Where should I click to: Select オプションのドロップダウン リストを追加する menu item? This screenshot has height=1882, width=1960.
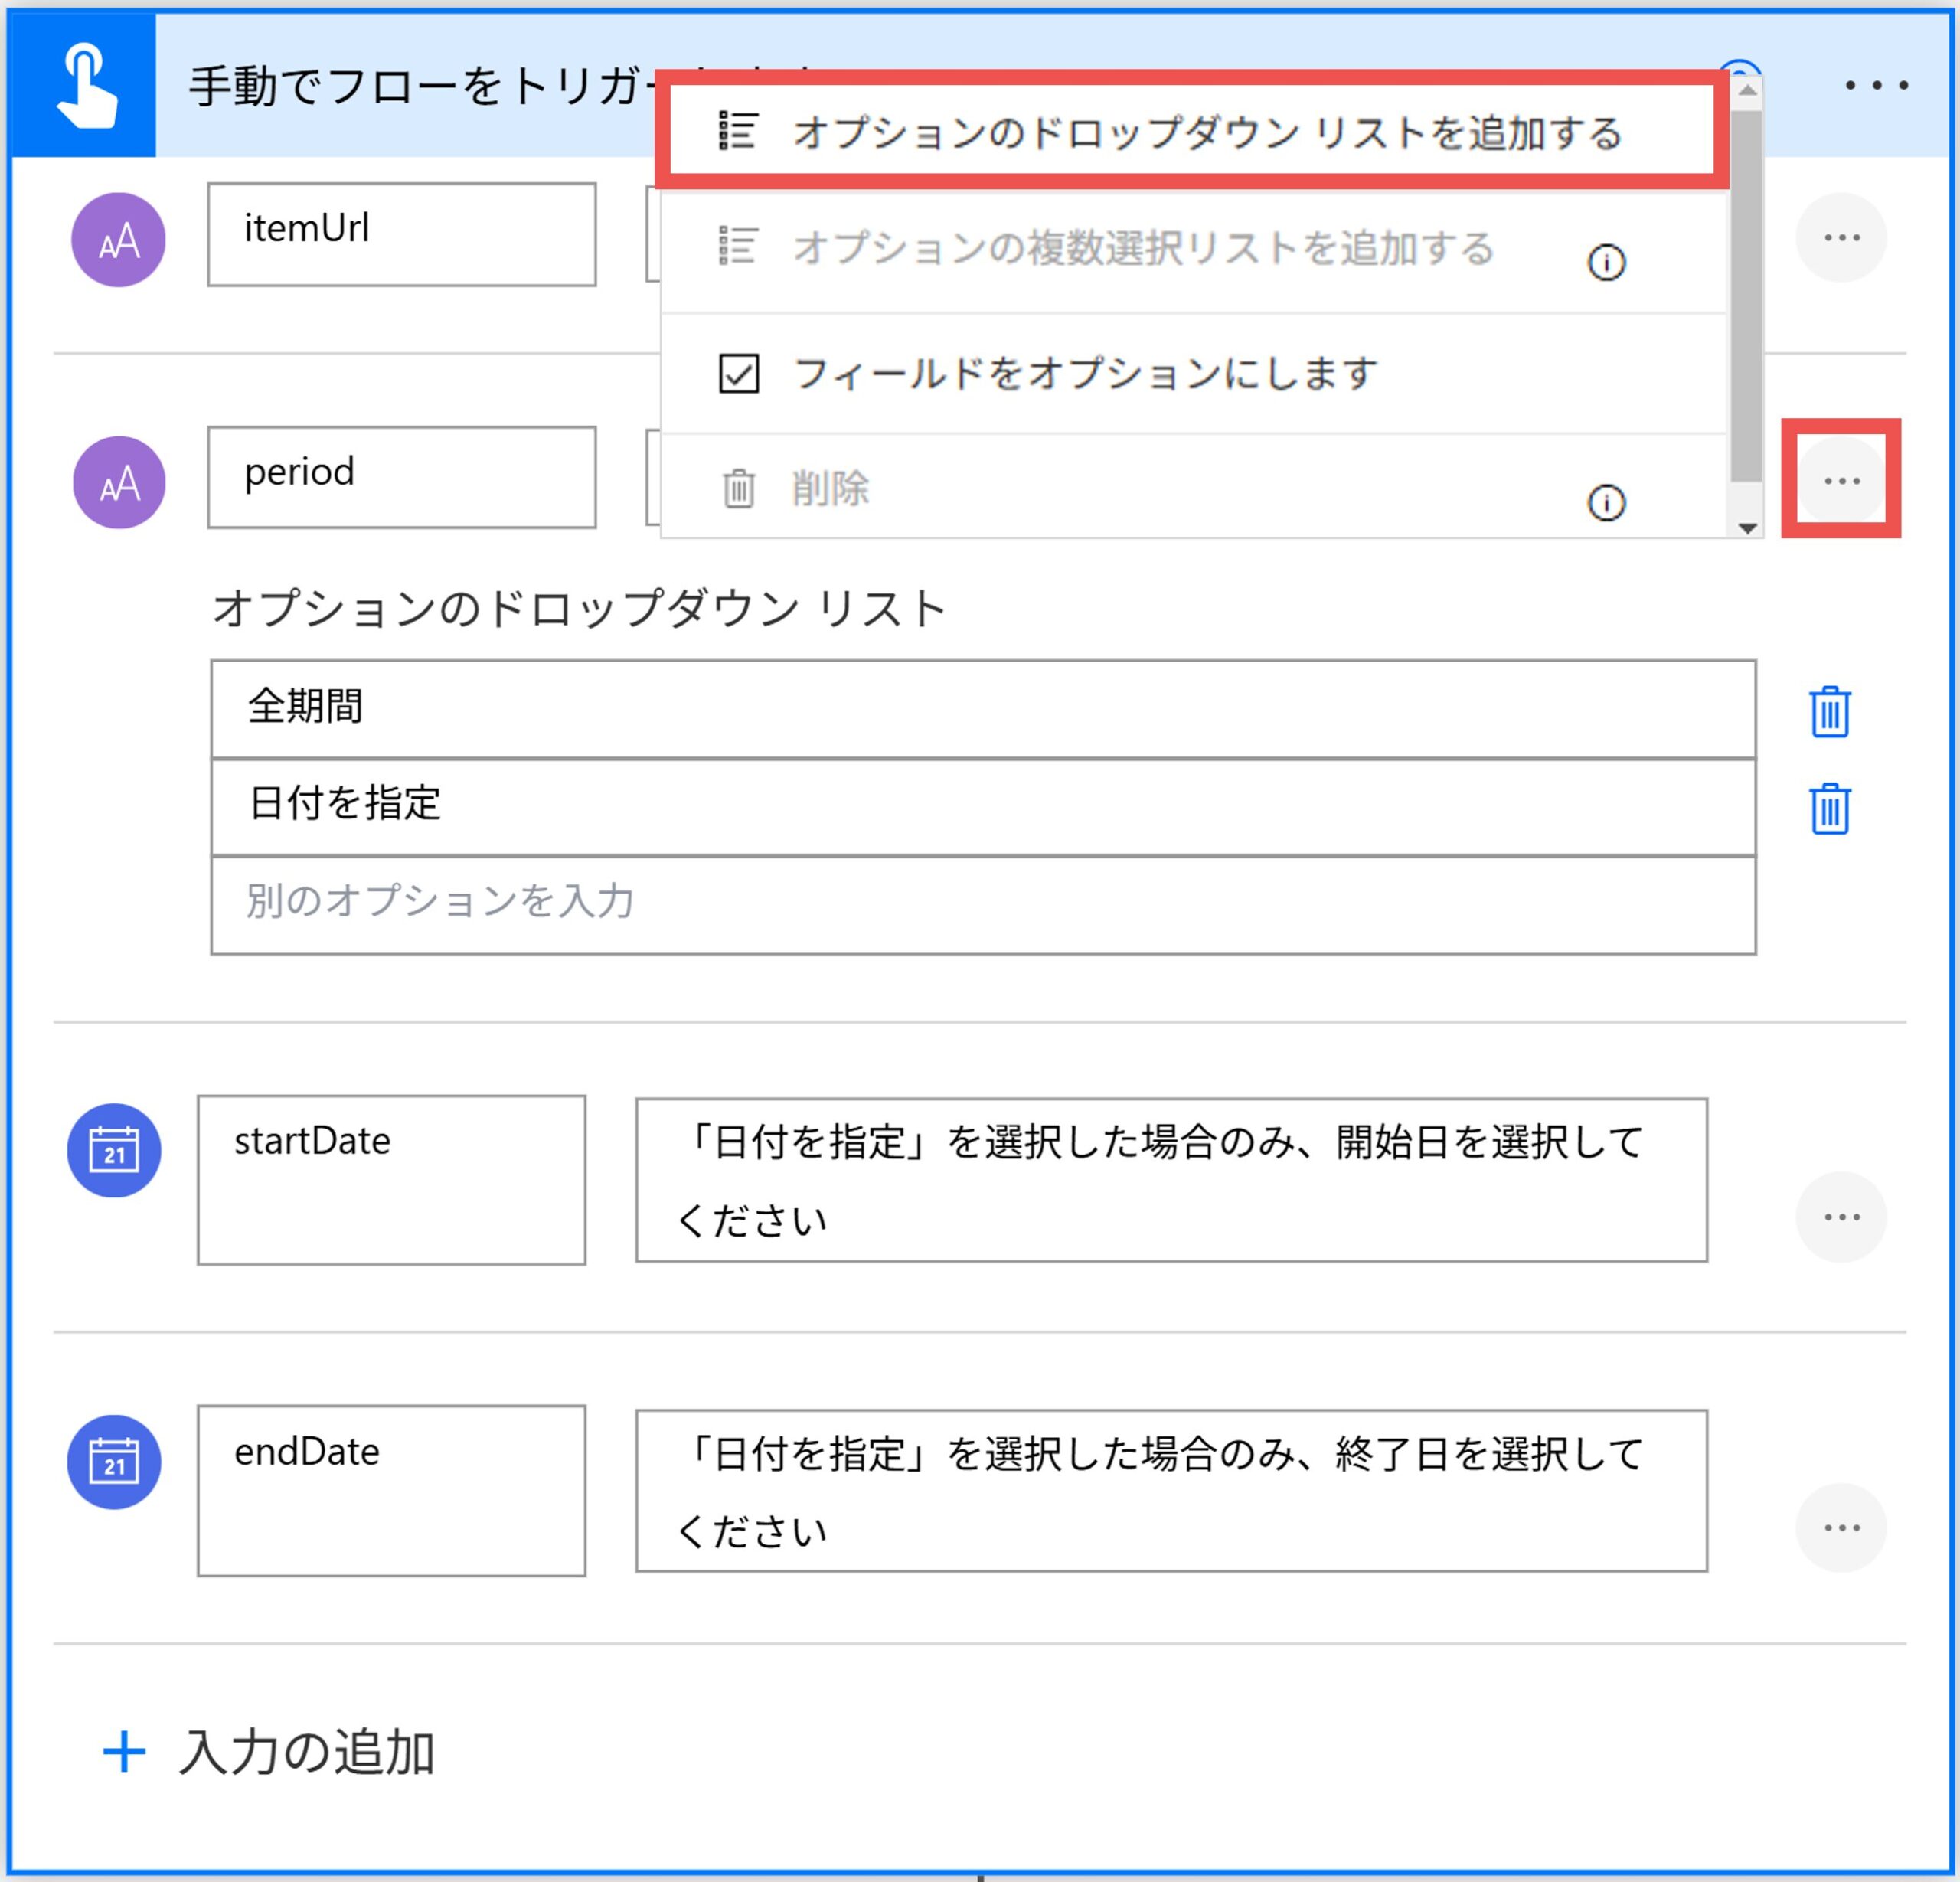[x=1190, y=132]
